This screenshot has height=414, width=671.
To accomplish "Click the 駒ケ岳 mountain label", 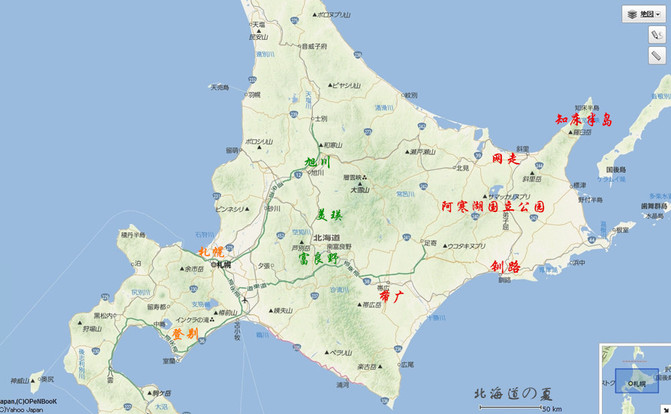I will 162,393.
